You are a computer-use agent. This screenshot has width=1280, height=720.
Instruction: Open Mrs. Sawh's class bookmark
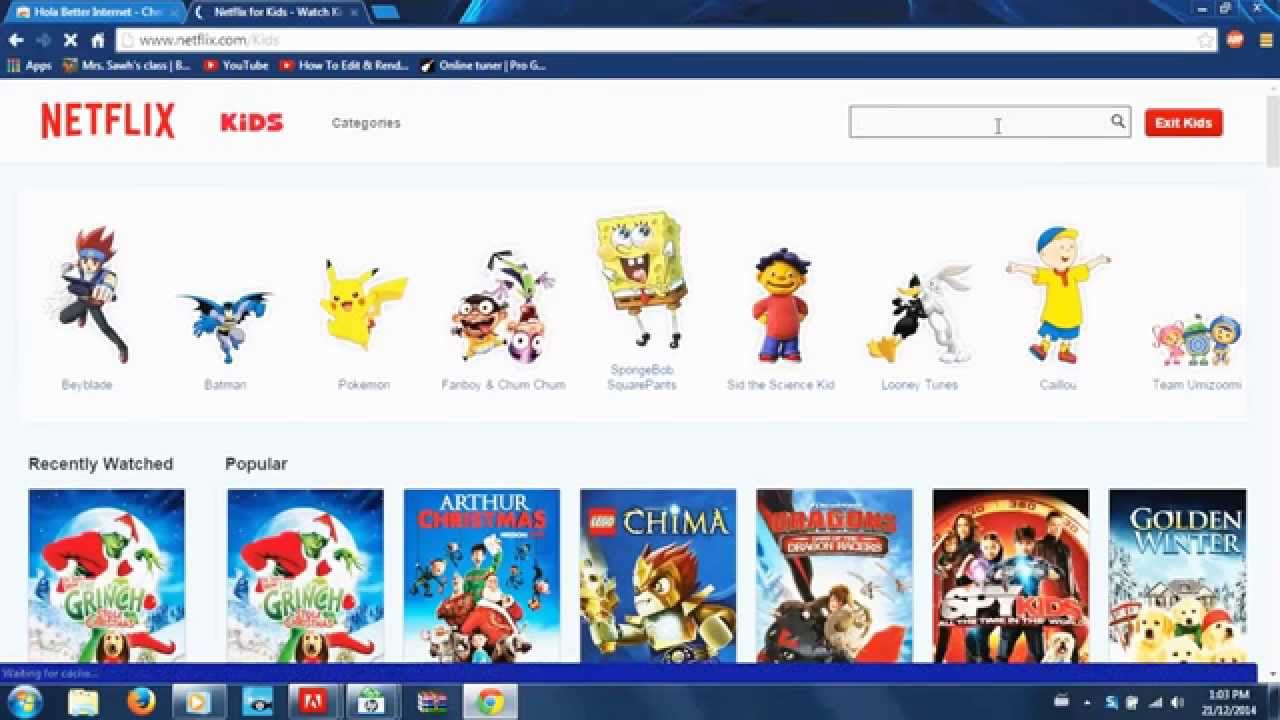(x=127, y=65)
